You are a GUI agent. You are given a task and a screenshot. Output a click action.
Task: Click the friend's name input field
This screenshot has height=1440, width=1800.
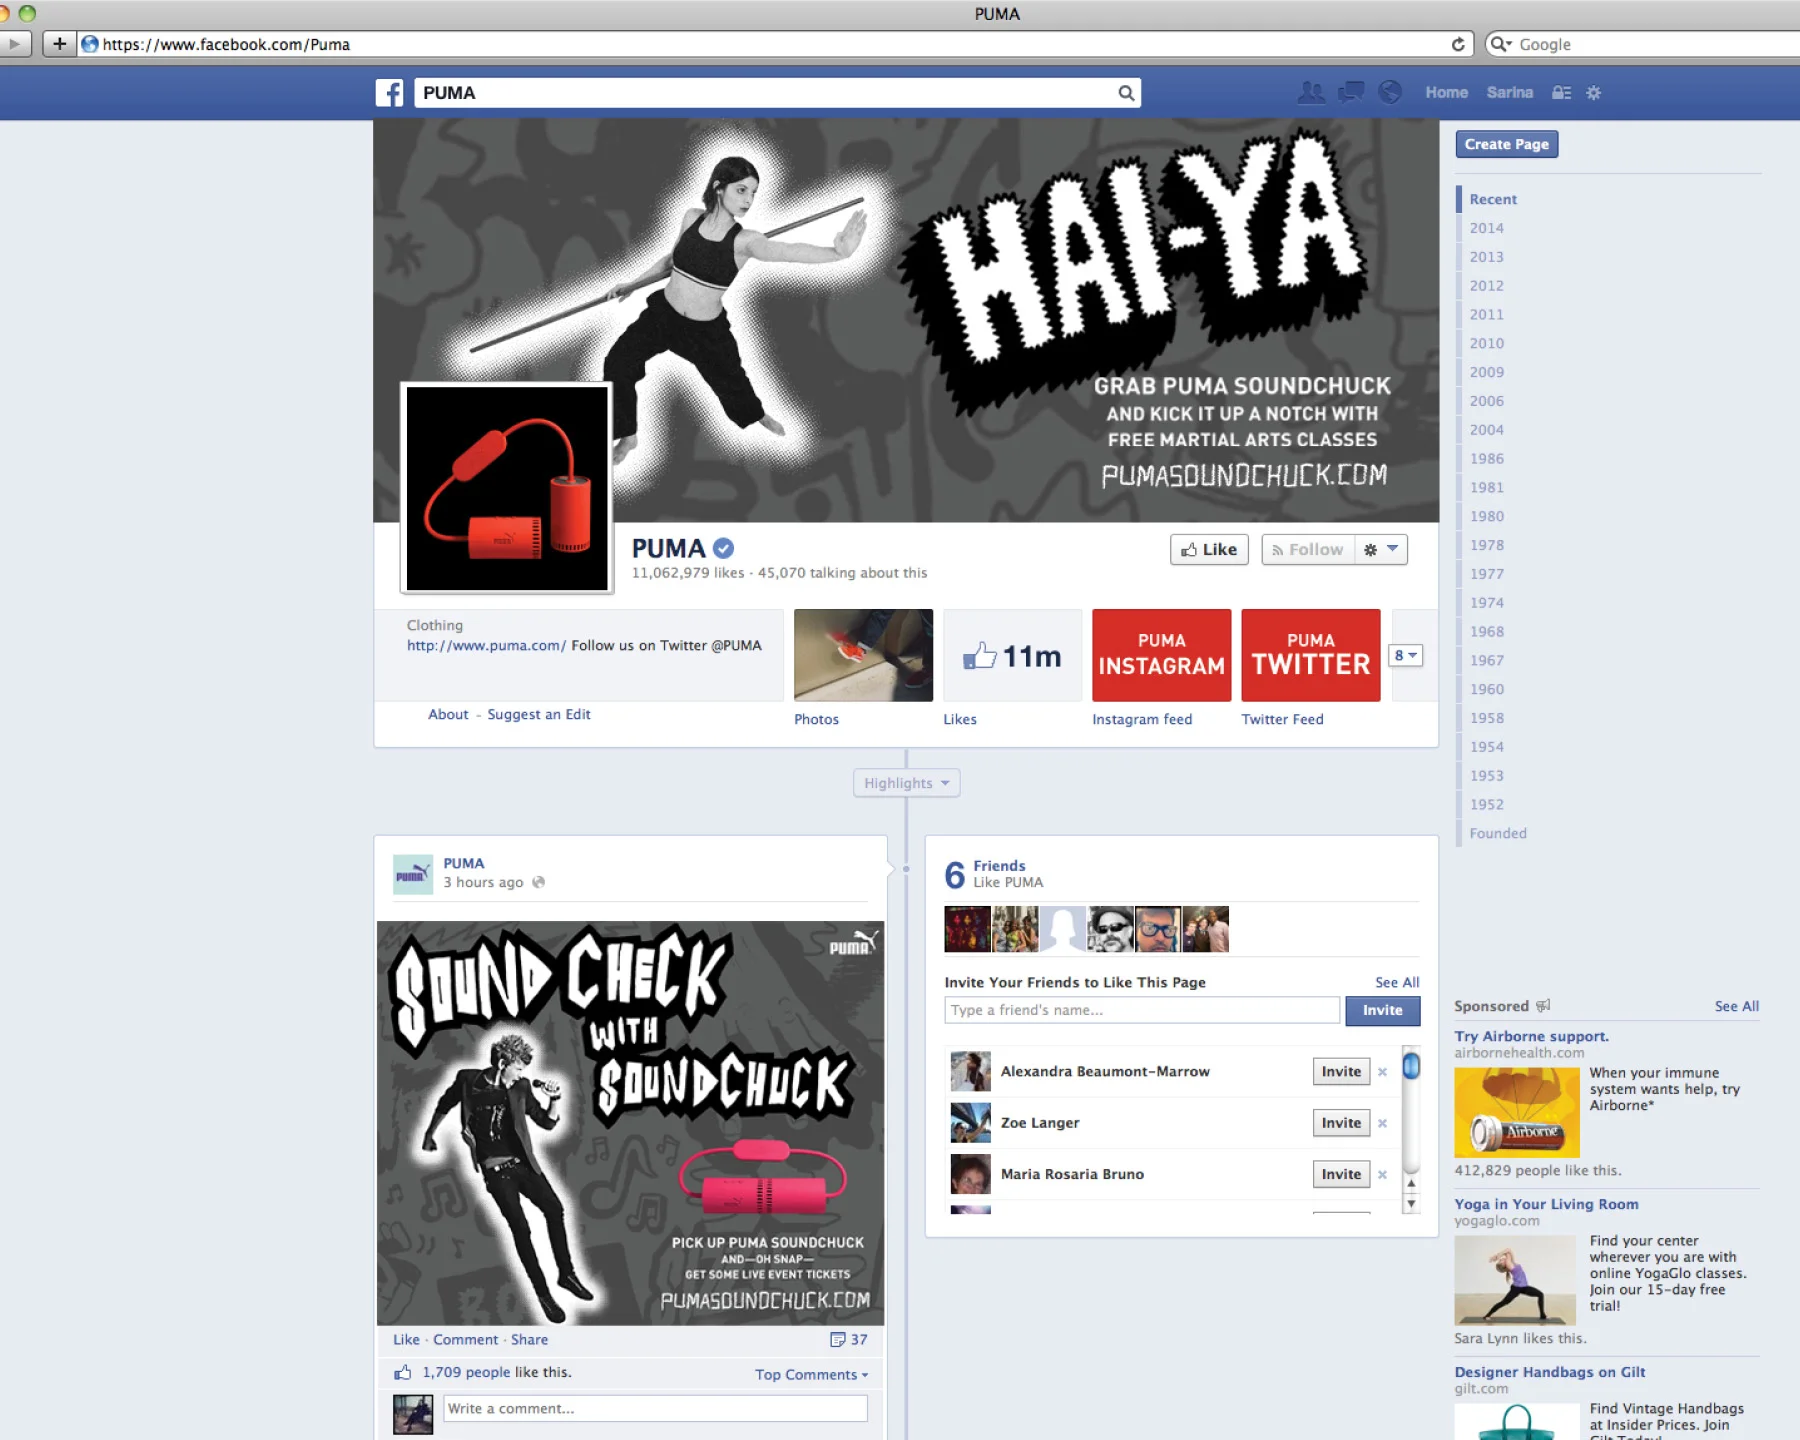[x=1141, y=1010]
